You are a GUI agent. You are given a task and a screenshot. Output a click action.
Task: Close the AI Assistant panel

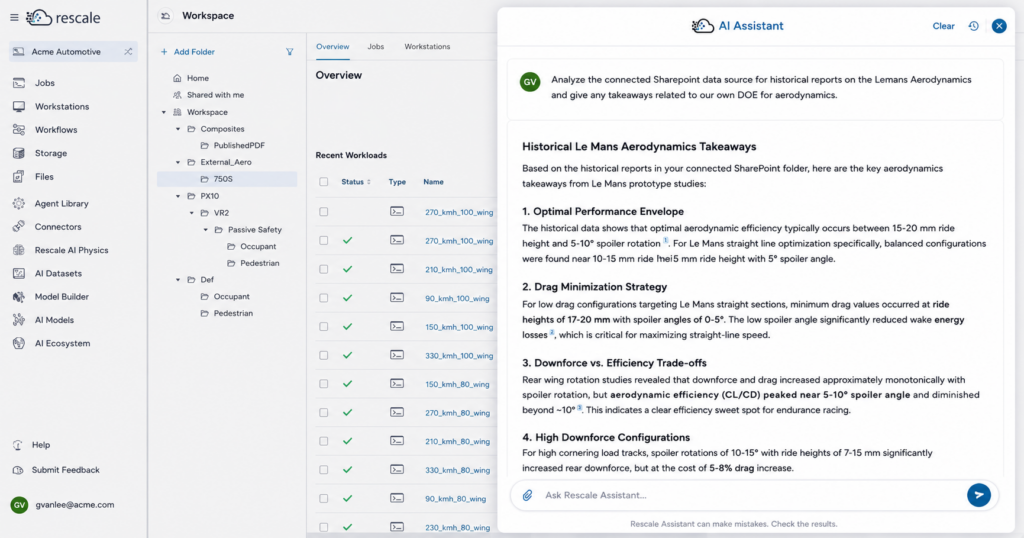pos(999,26)
